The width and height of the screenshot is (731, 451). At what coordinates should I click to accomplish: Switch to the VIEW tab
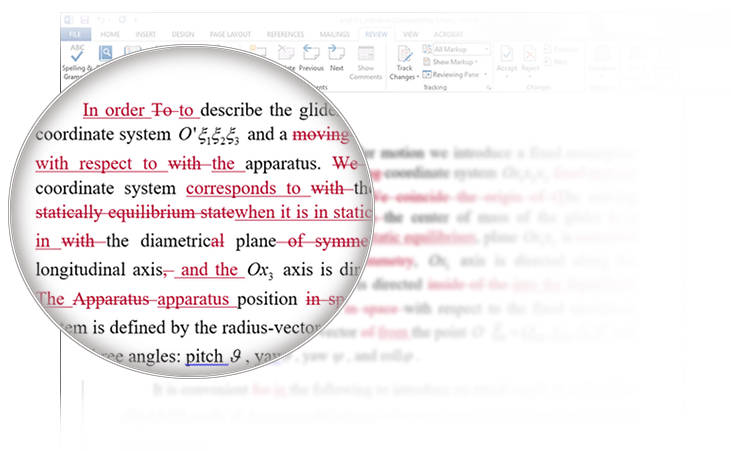410,35
